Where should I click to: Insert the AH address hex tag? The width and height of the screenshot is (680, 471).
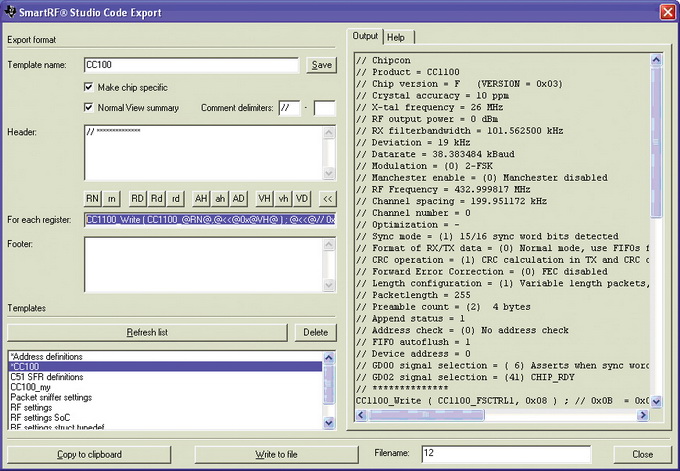pyautogui.click(x=201, y=199)
